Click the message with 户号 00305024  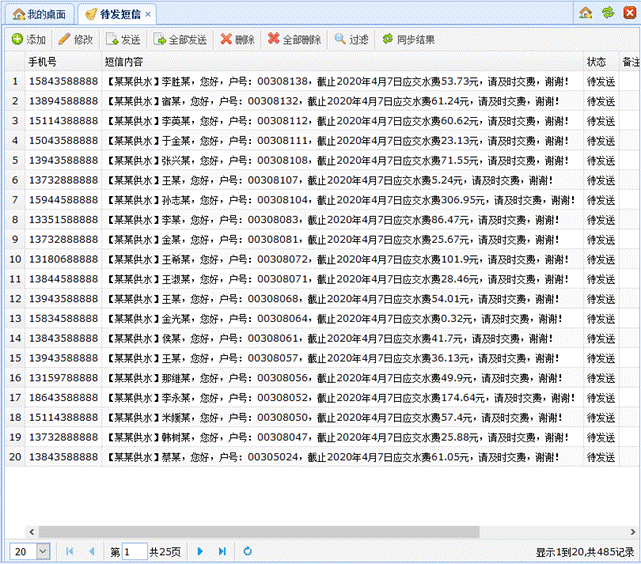point(332,457)
